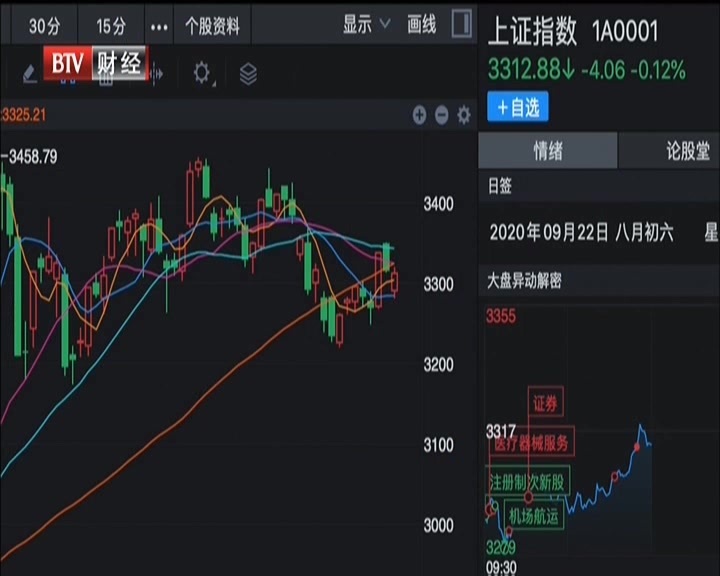The width and height of the screenshot is (720, 576).
Task: Click the 3300 price axis label
Action: click(439, 284)
